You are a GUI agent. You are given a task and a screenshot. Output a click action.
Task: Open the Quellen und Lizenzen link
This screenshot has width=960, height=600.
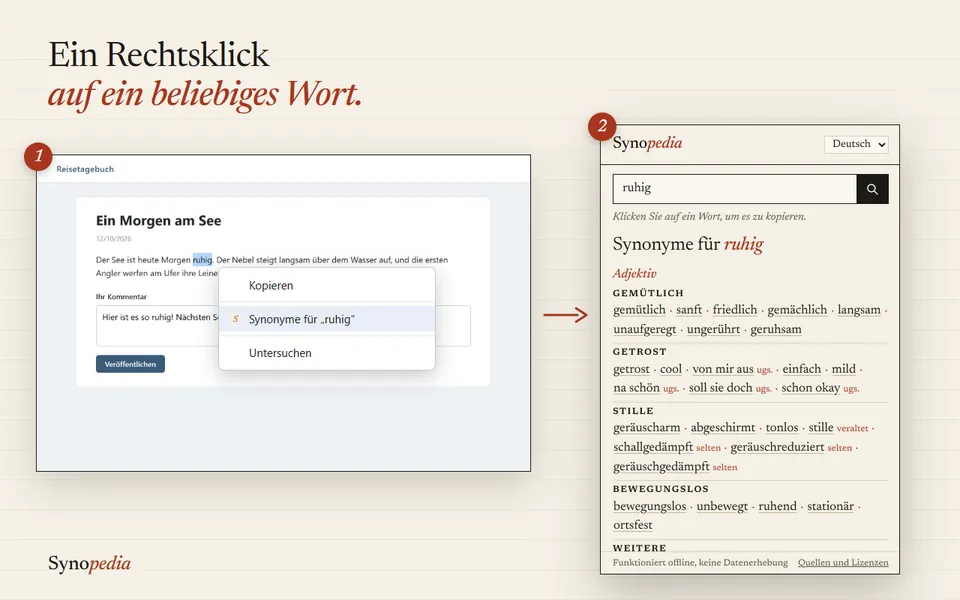(842, 563)
